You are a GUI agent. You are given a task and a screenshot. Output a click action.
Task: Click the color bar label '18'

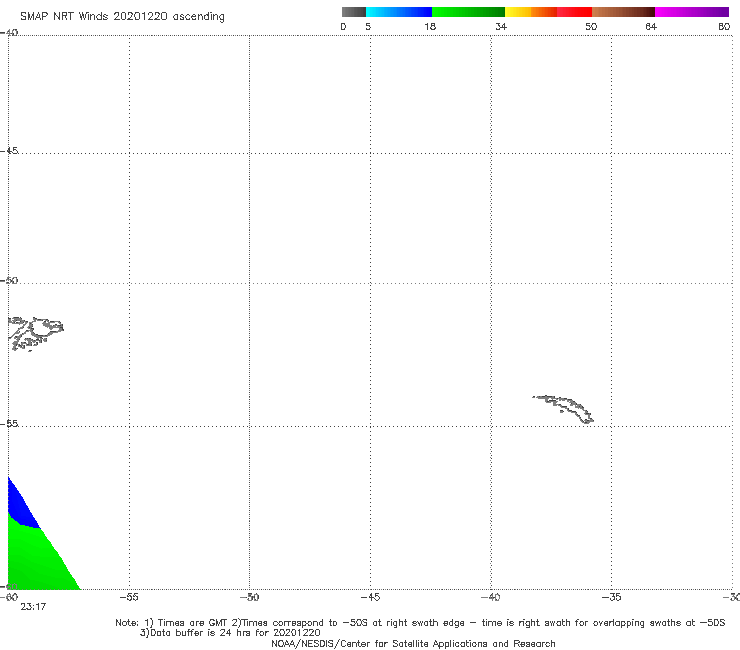430,26
